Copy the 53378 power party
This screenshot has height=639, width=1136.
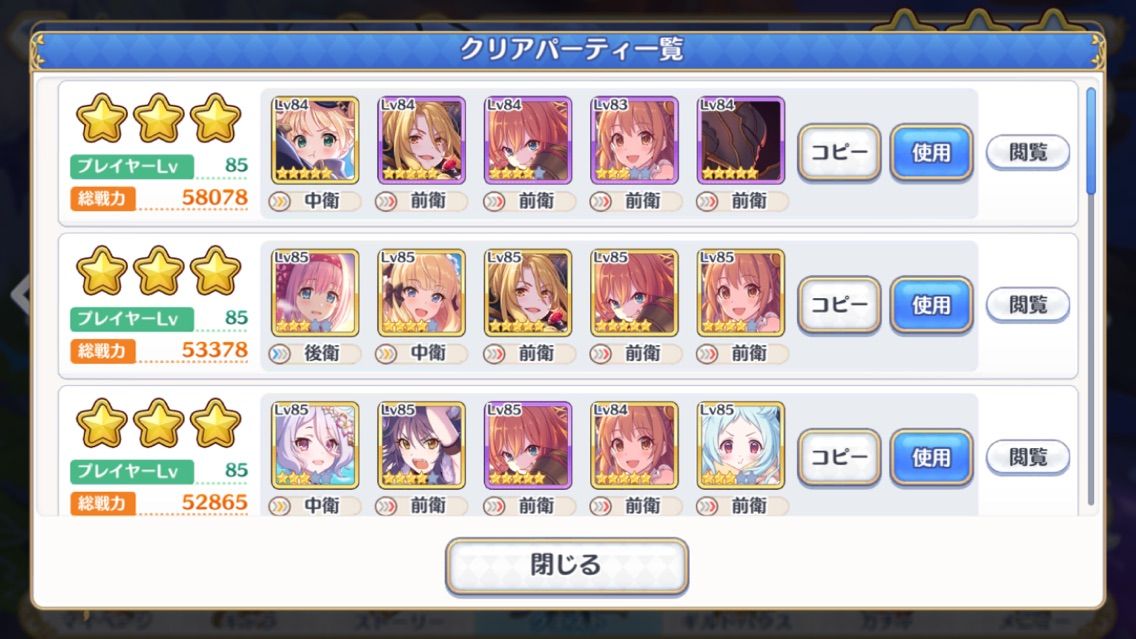tap(839, 304)
